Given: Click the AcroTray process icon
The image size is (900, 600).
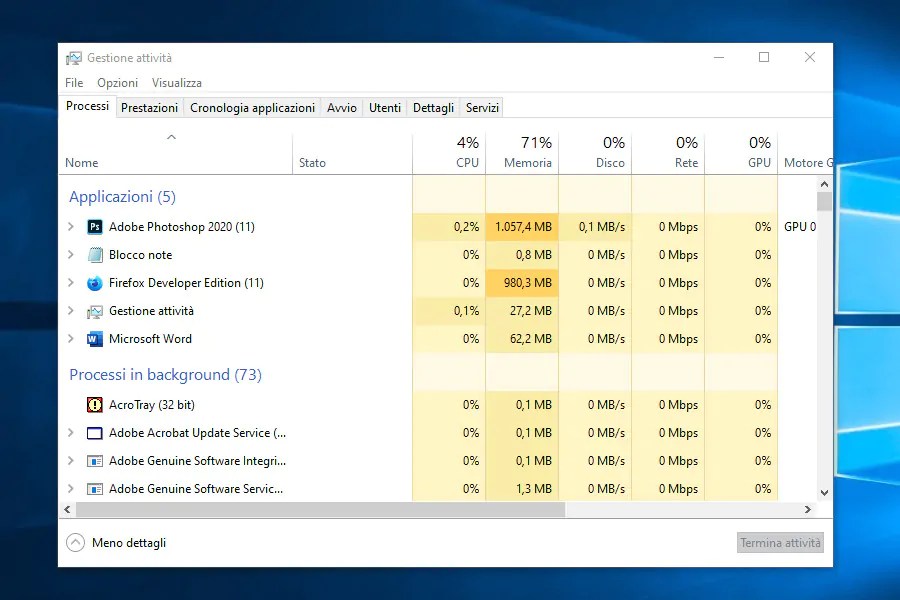Looking at the screenshot, I should [95, 405].
